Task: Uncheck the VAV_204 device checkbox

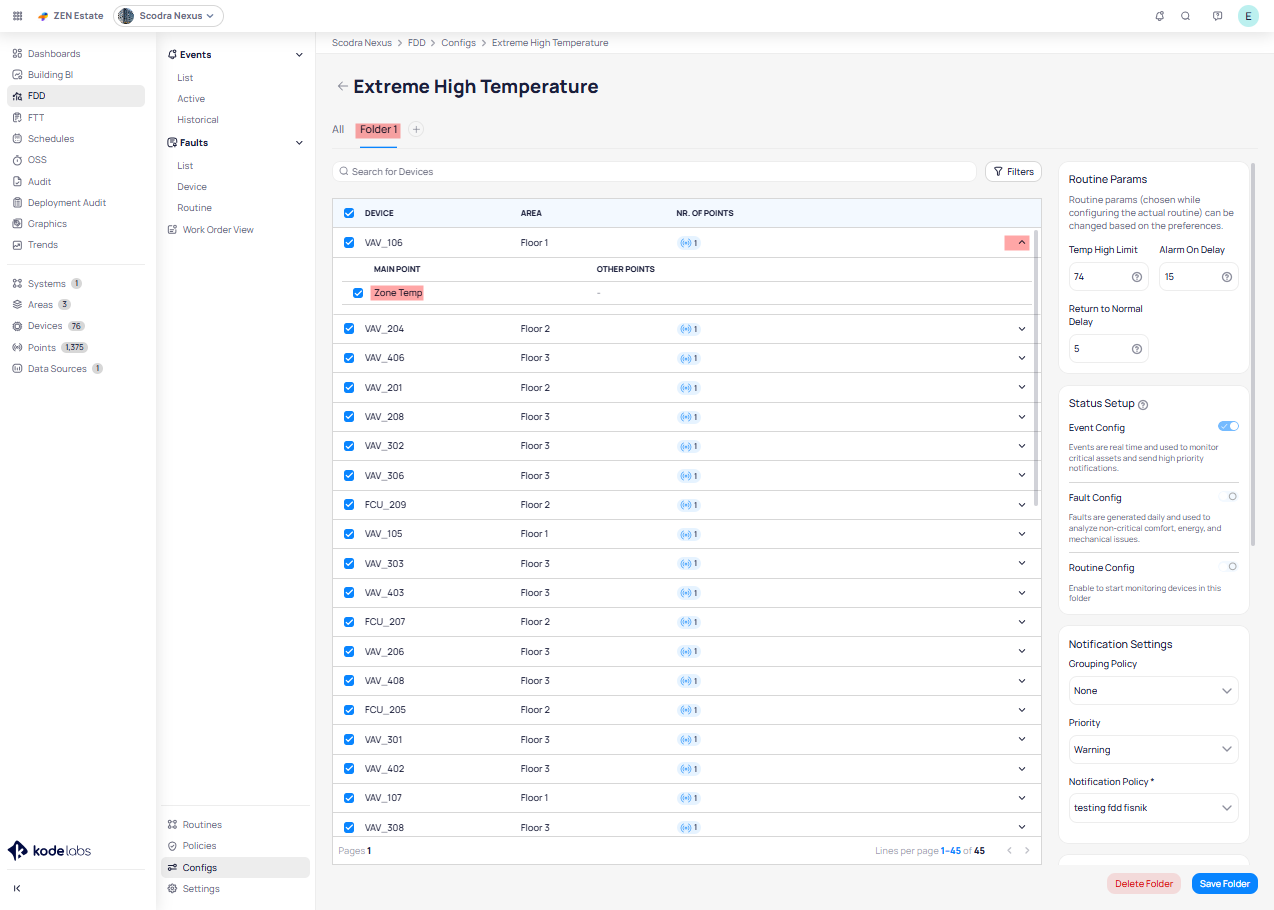Action: point(349,329)
